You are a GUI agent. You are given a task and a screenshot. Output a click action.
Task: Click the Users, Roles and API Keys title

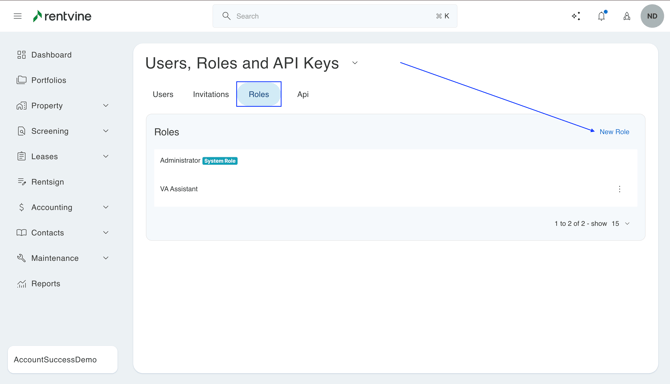242,63
